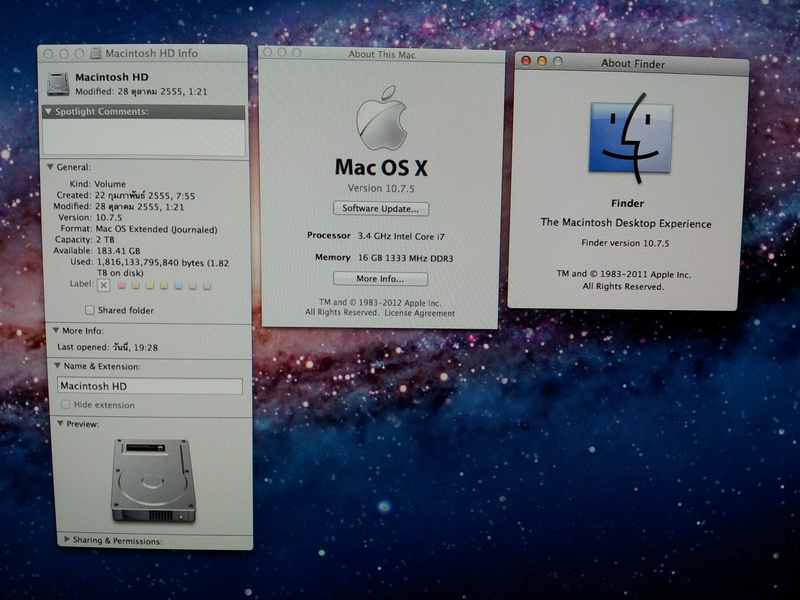Viewport: 800px width, 600px height.
Task: Open More Info in About This Mac
Action: point(381,279)
